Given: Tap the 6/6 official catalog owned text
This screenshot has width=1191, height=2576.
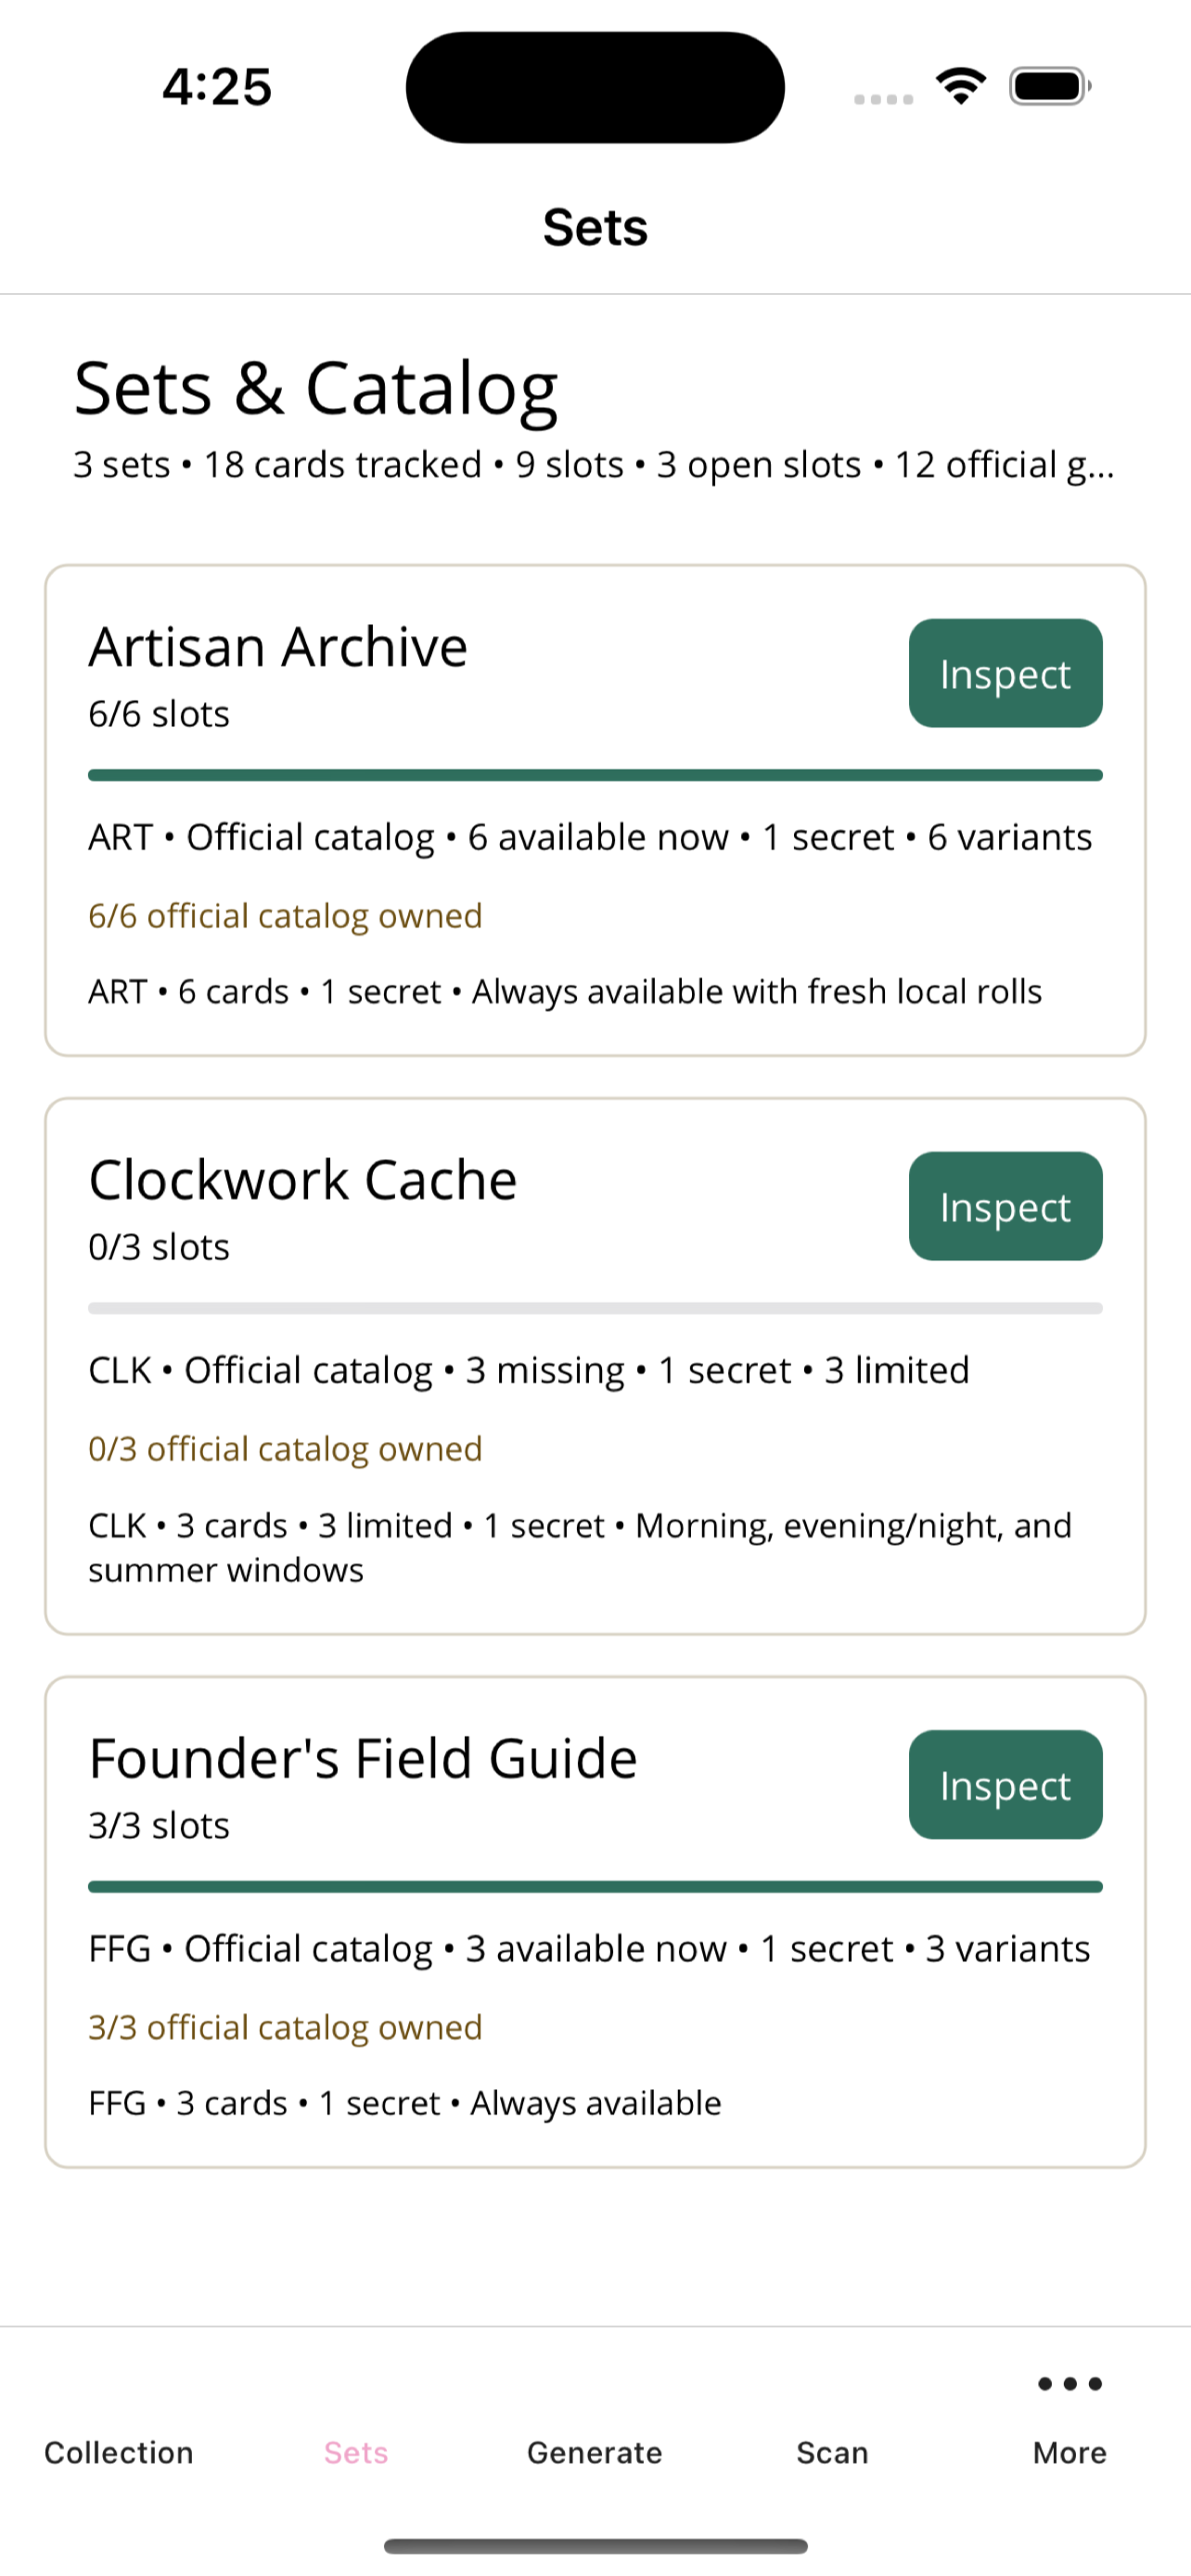Looking at the screenshot, I should (285, 916).
